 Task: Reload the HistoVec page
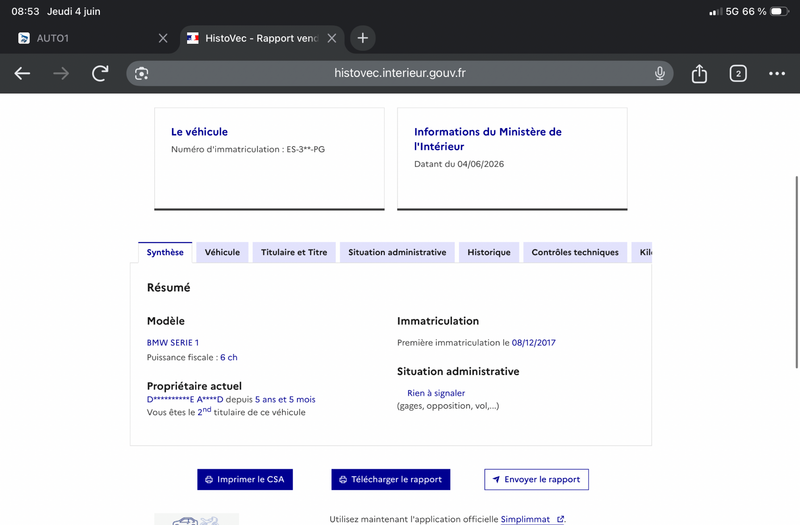click(100, 73)
